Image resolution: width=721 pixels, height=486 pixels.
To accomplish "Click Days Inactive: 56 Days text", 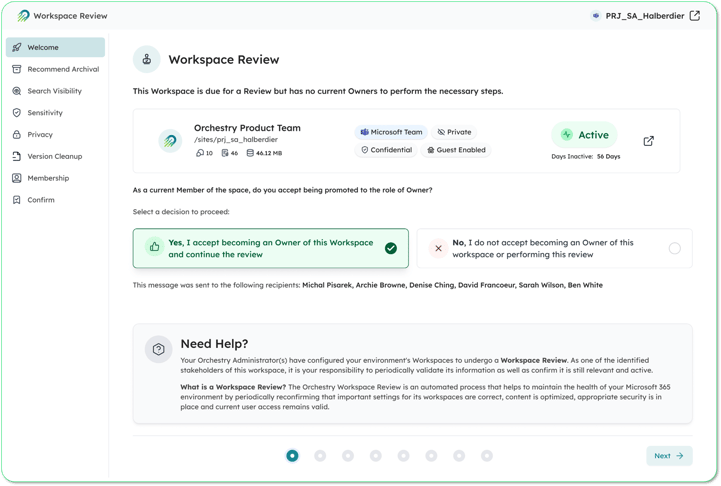I will pos(586,157).
